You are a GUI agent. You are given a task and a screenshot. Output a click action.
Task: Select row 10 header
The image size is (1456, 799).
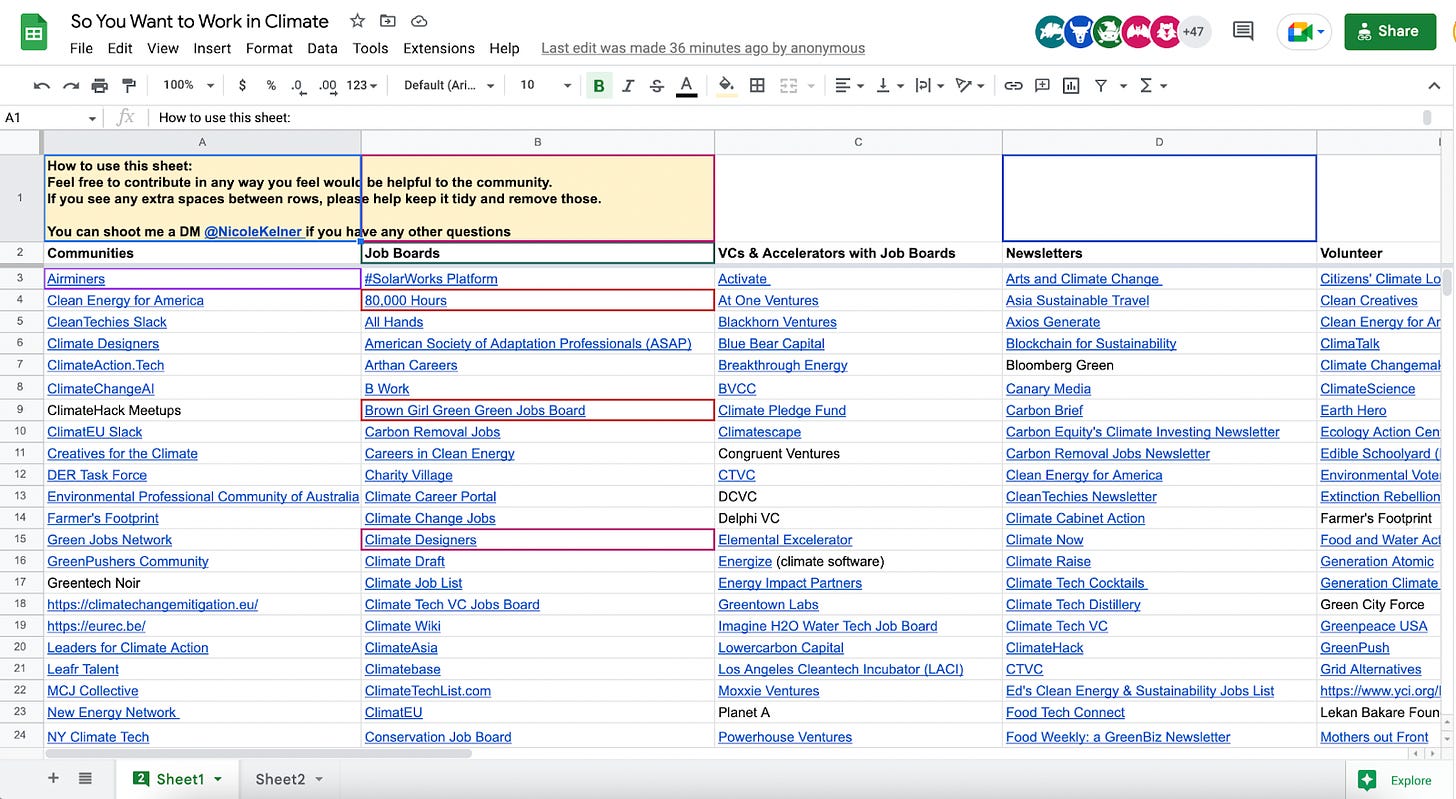coord(20,431)
